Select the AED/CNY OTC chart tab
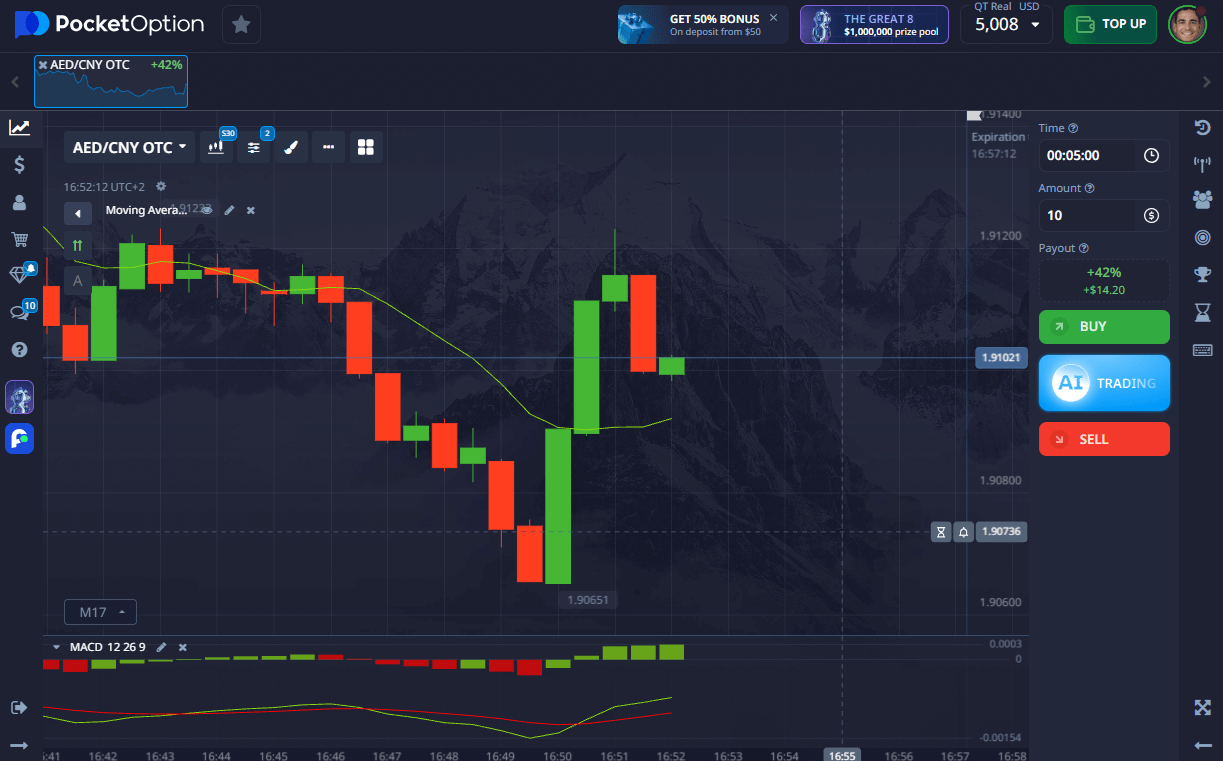 111,82
